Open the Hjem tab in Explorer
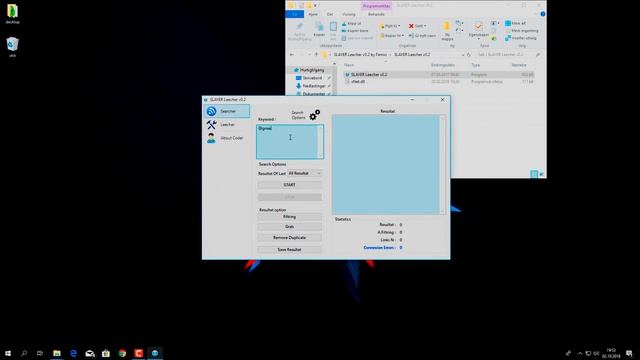 point(313,14)
